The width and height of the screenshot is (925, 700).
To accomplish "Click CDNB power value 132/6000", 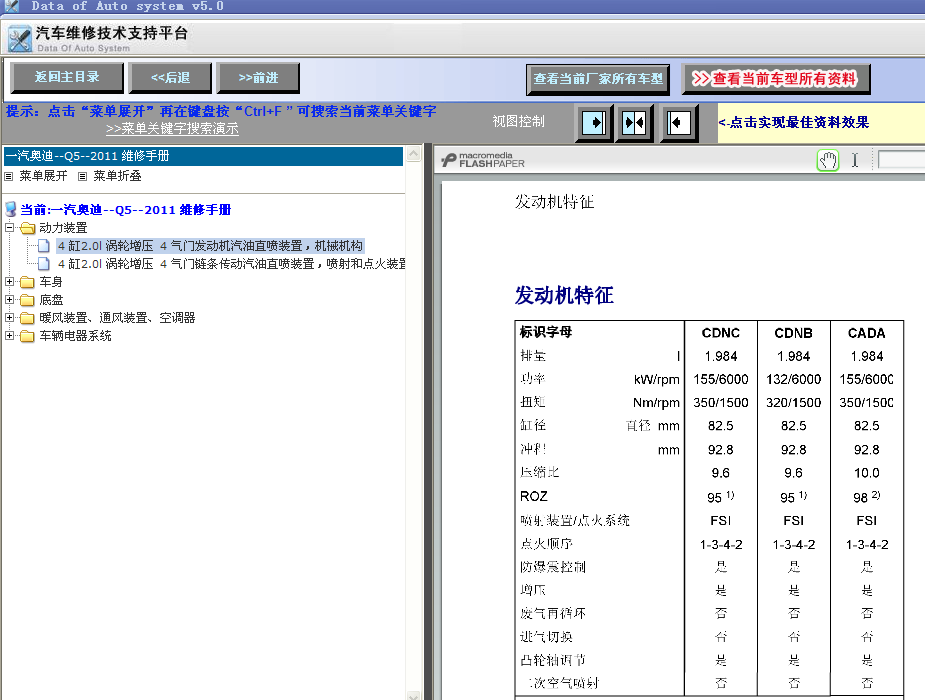I will pos(793,379).
